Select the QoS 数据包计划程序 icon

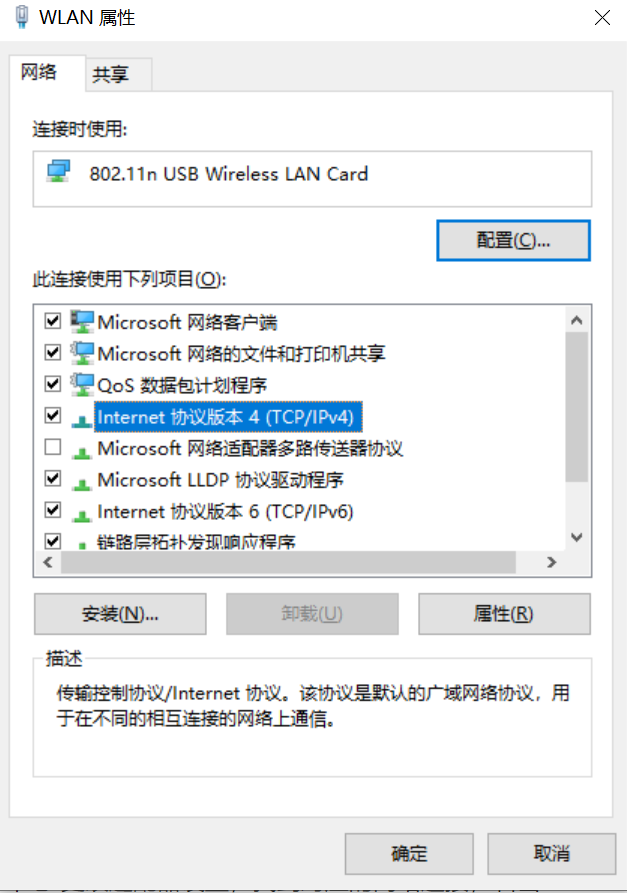[82, 385]
